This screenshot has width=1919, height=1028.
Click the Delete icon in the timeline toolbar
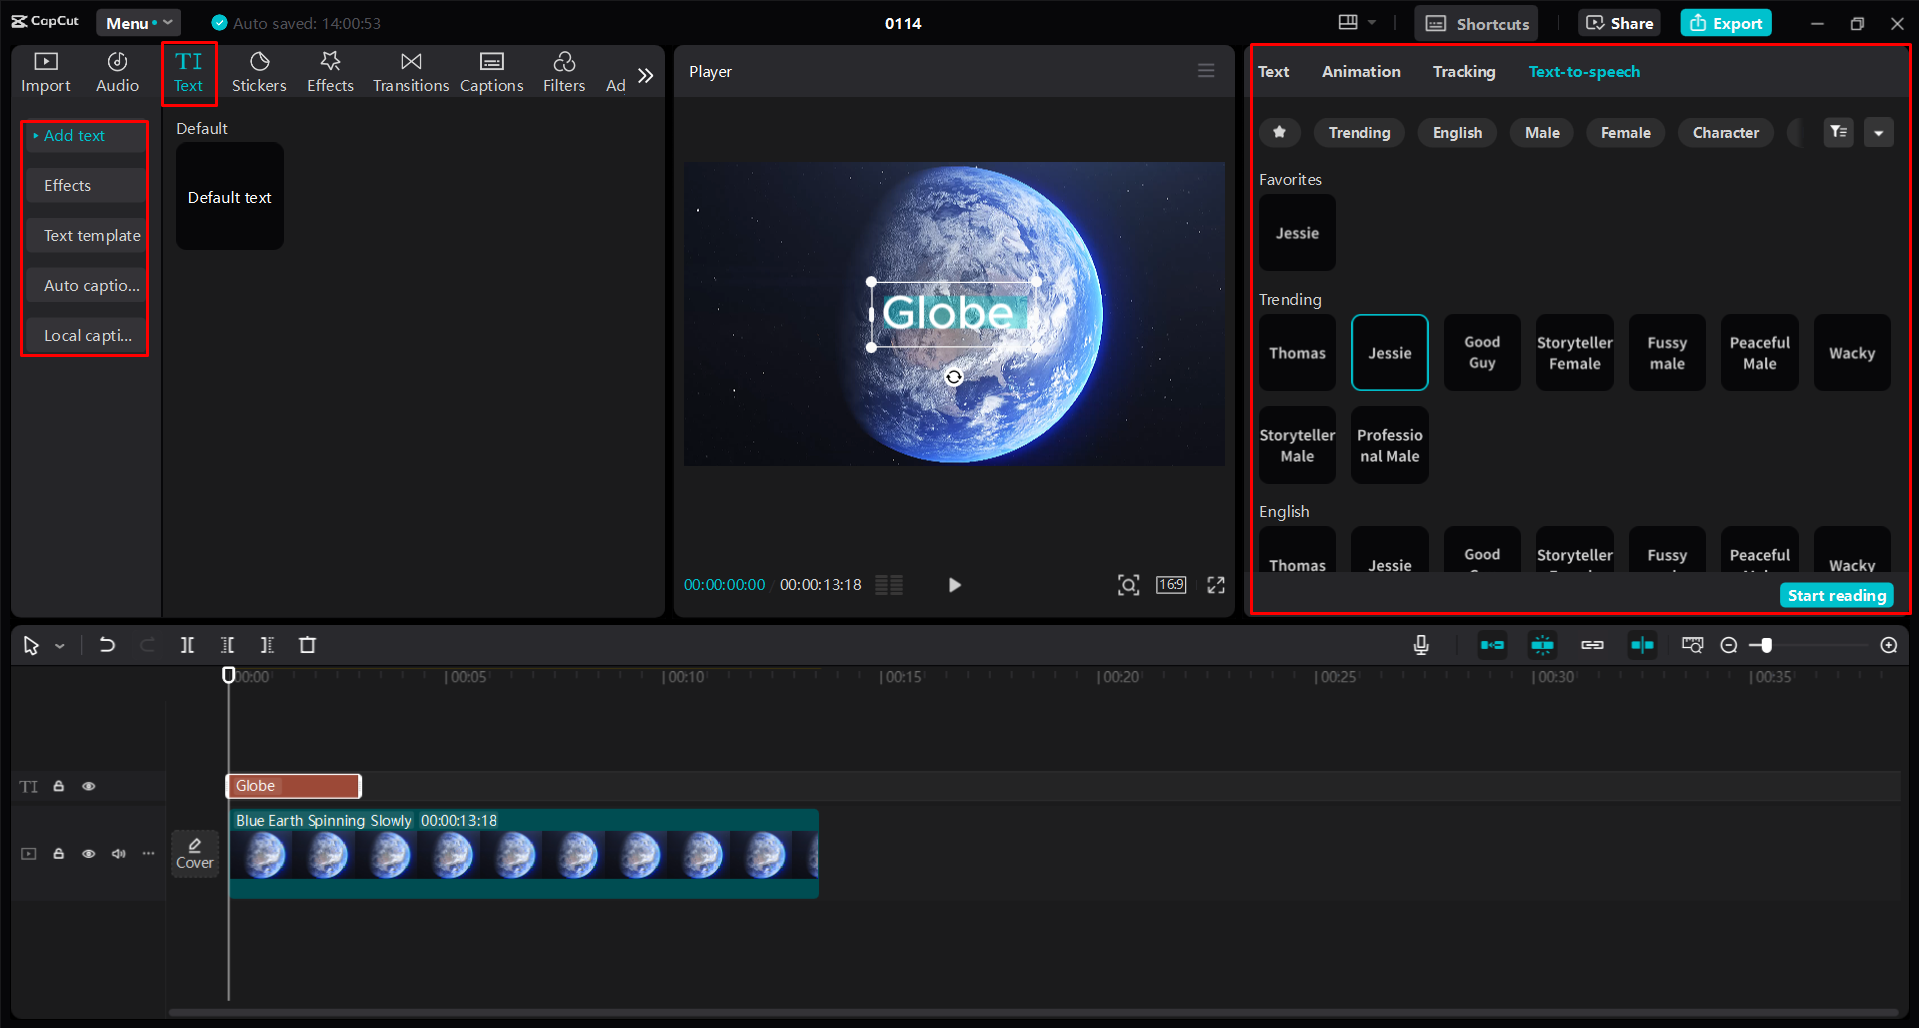[307, 645]
